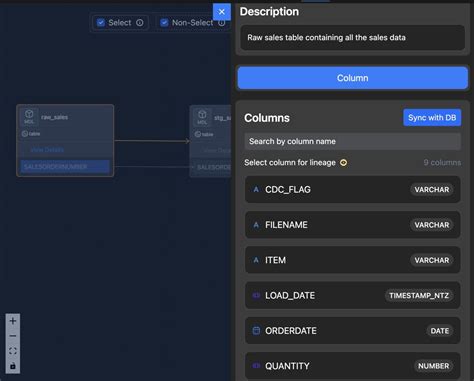Click the lineage info icon beside Select column

[x=343, y=163]
